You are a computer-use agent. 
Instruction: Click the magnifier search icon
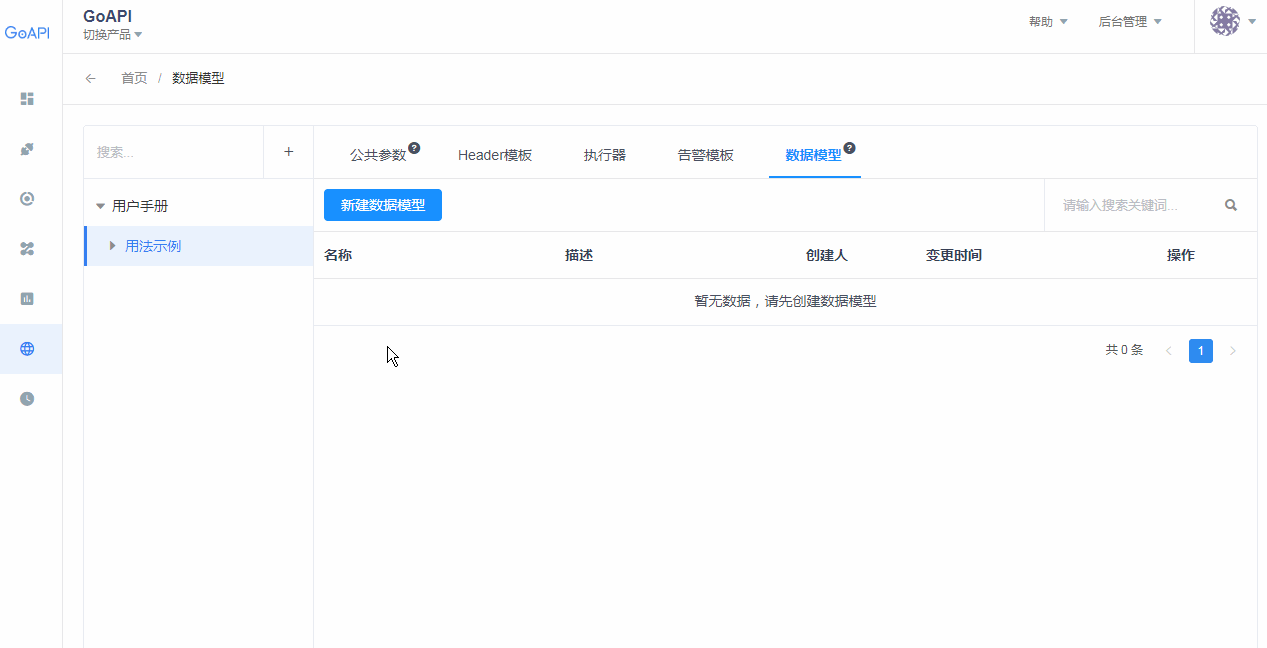tap(1231, 205)
